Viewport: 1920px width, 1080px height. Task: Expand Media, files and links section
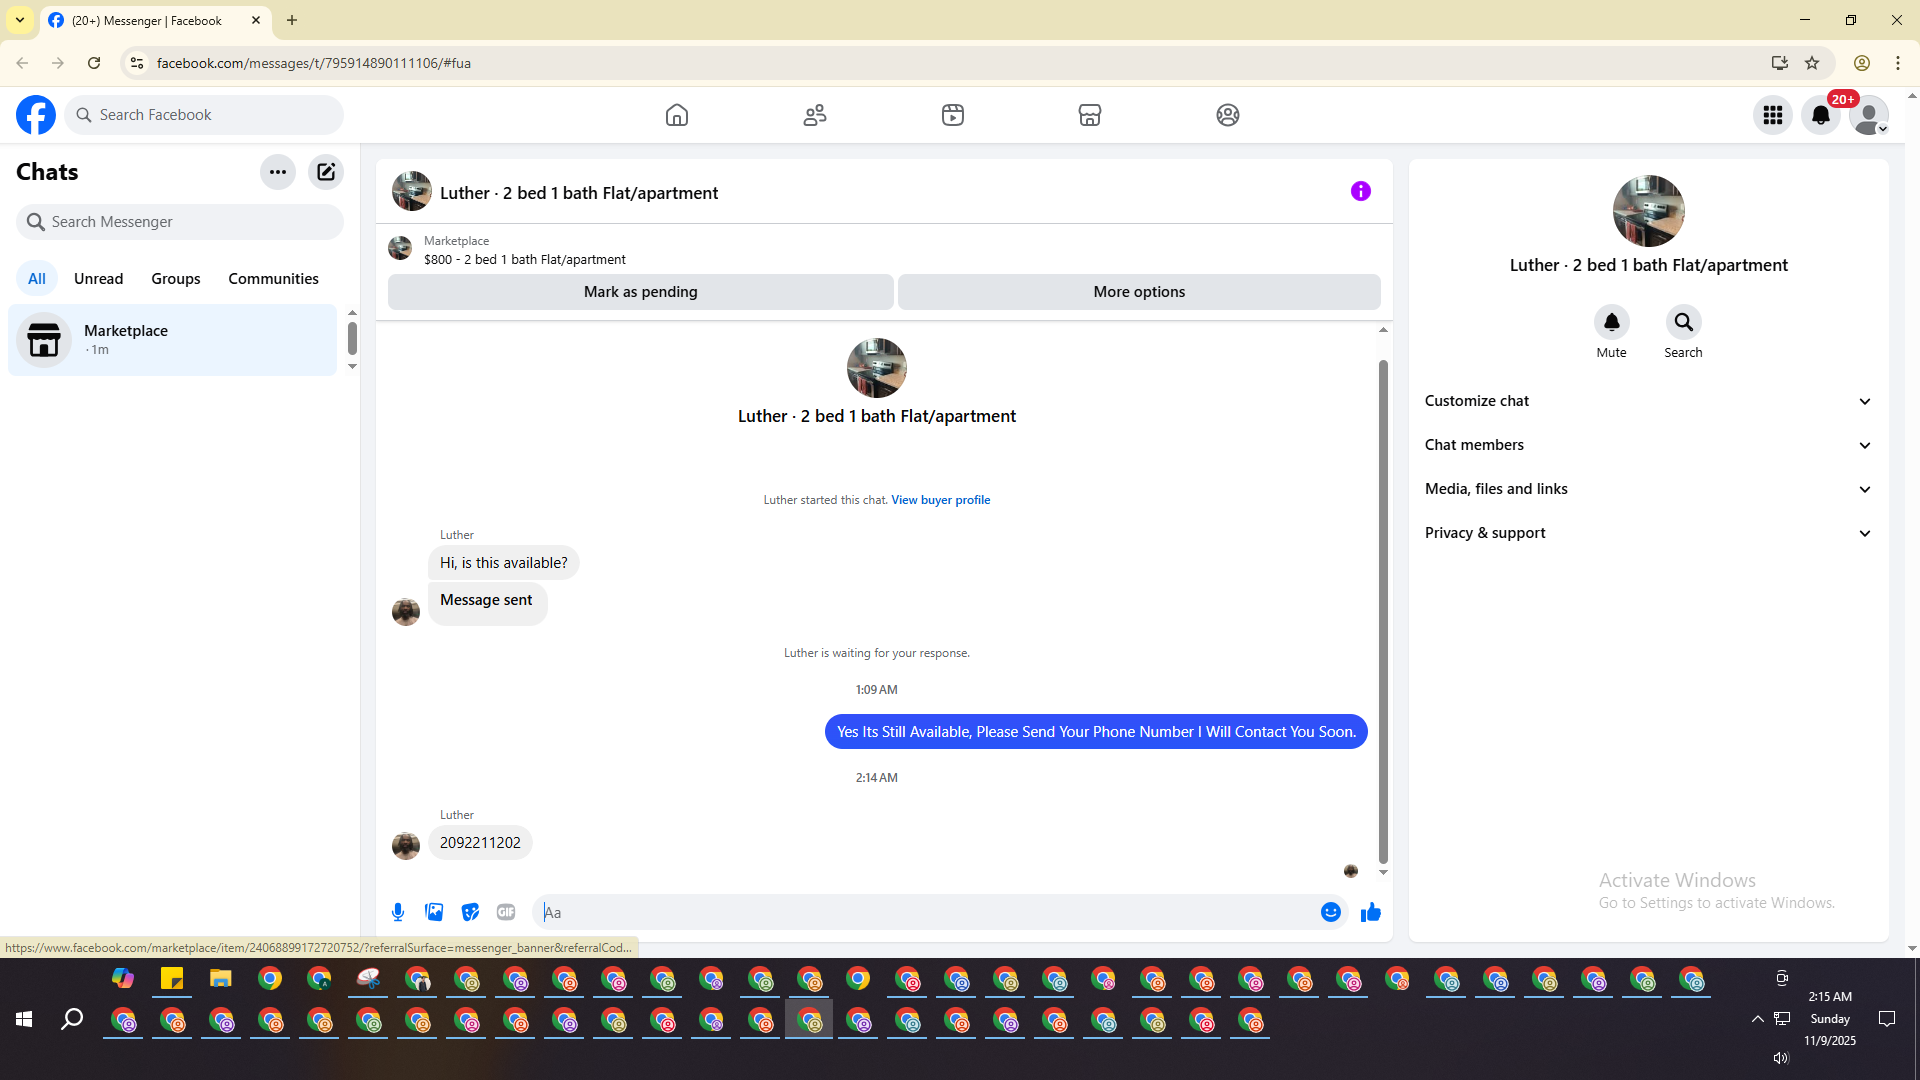coord(1647,489)
